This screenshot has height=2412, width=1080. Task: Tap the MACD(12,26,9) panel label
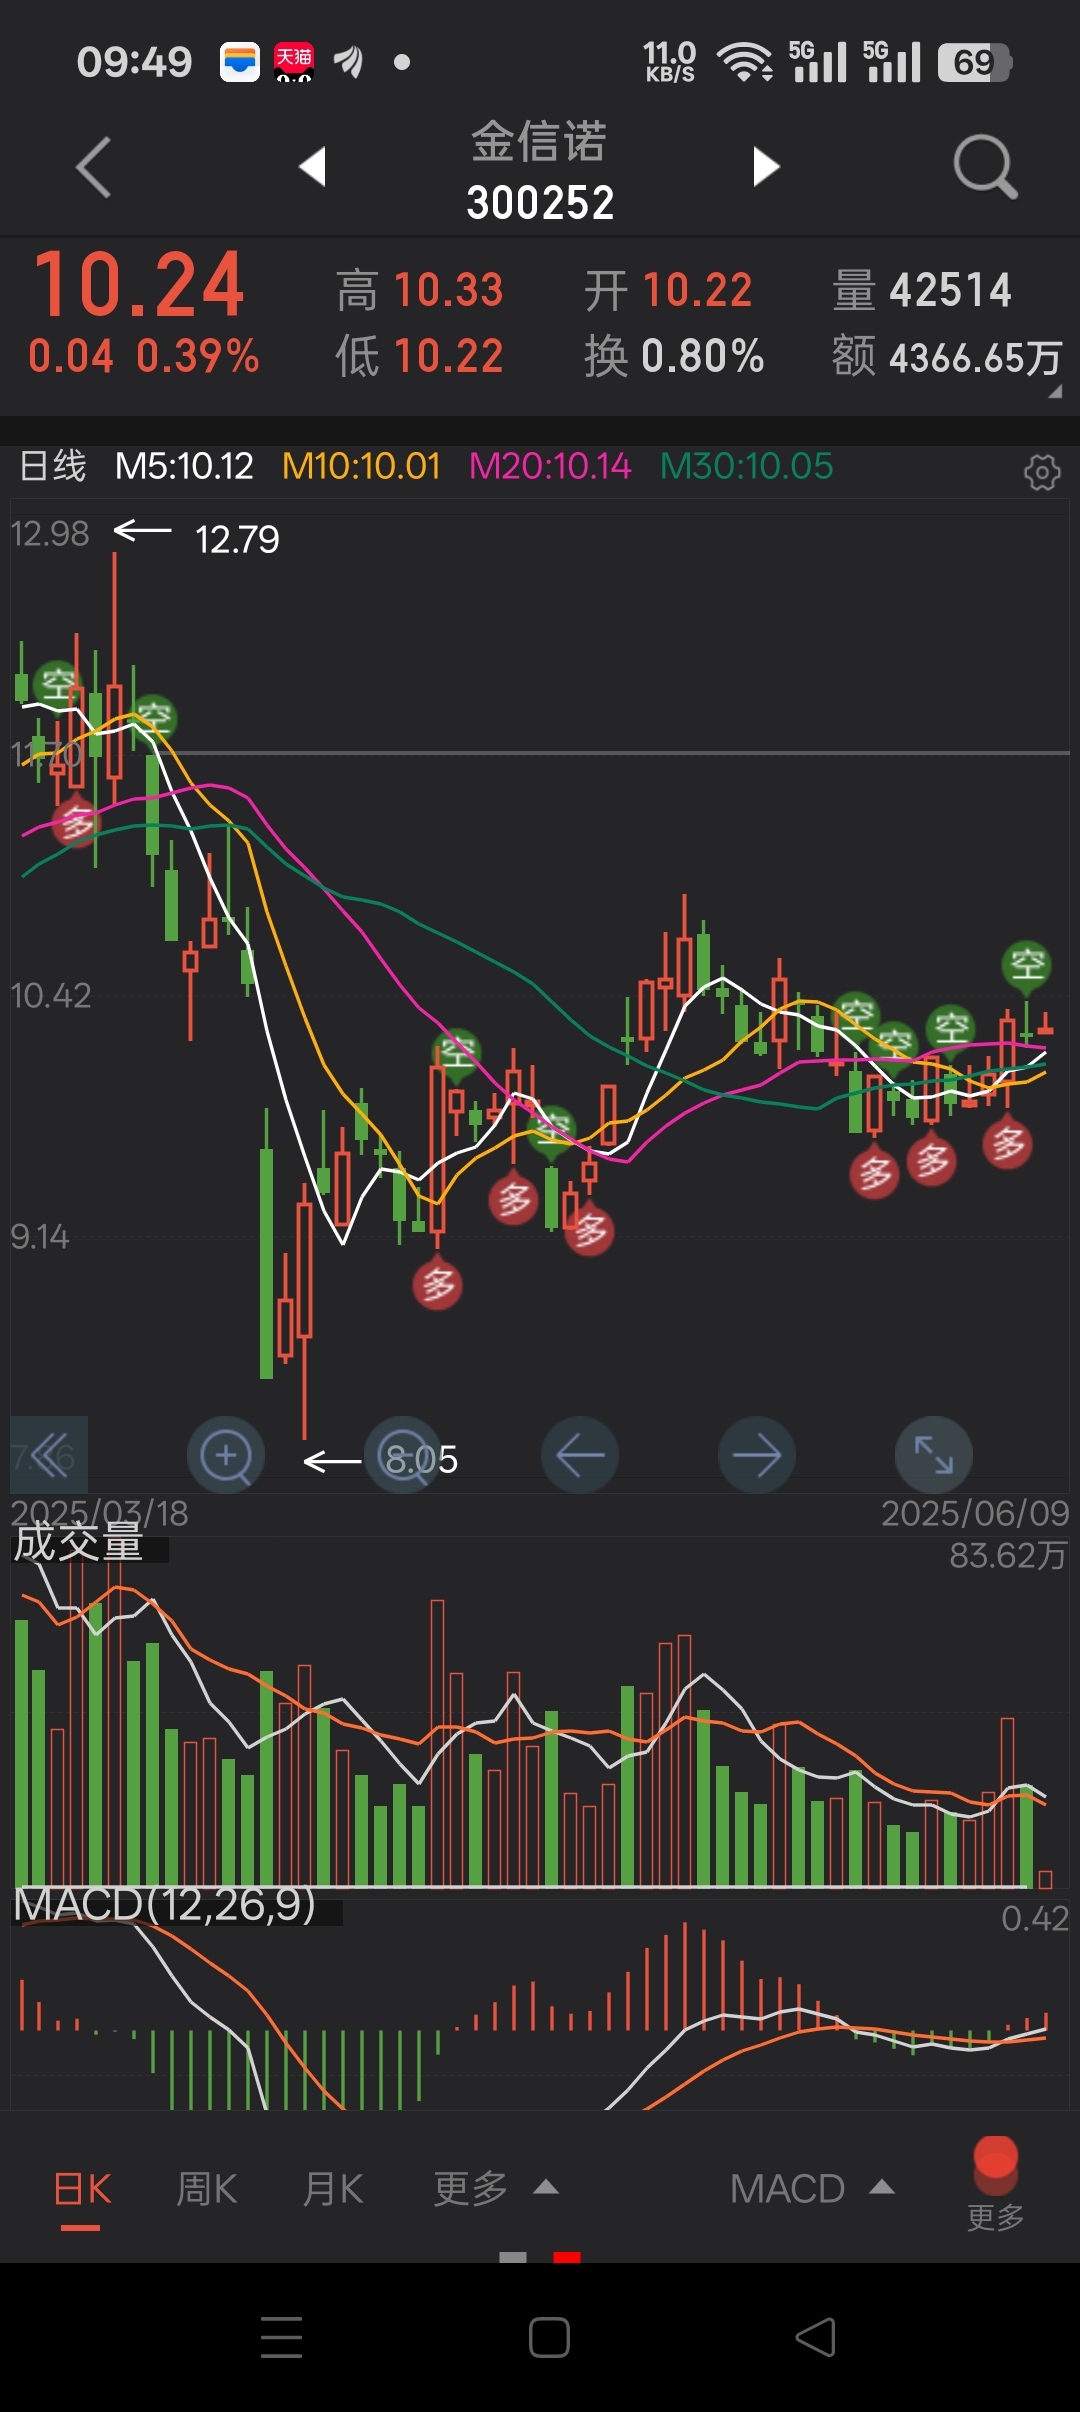[165, 1904]
